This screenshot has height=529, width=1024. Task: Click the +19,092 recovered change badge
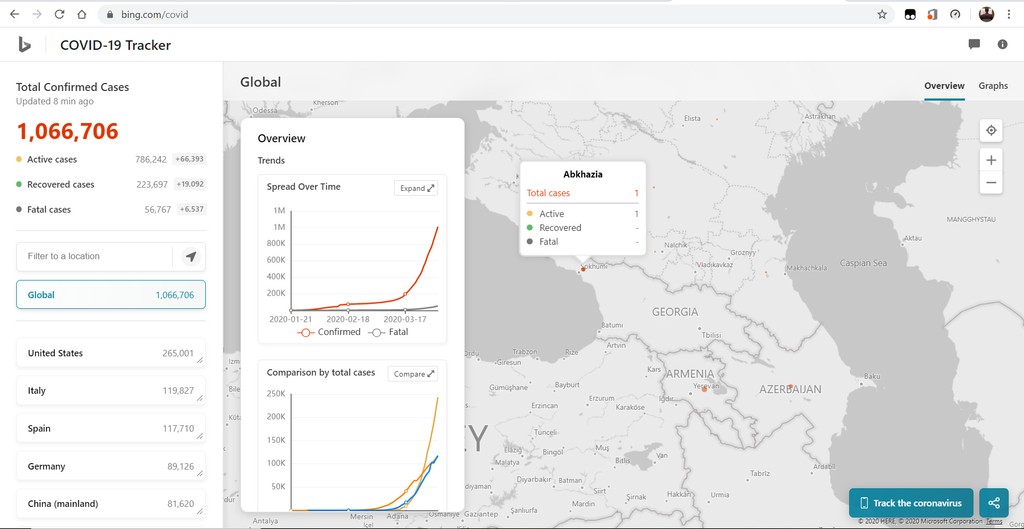coord(189,185)
